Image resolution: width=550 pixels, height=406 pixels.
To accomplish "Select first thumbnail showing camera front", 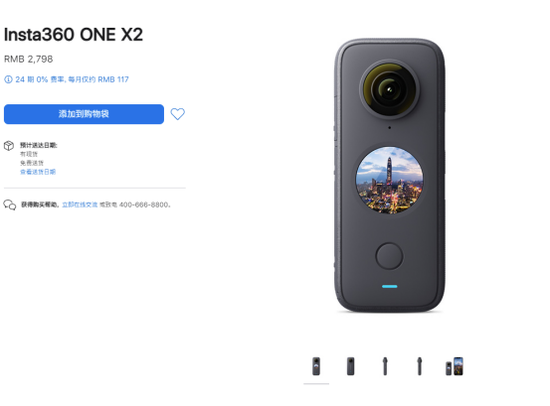I will [x=316, y=366].
